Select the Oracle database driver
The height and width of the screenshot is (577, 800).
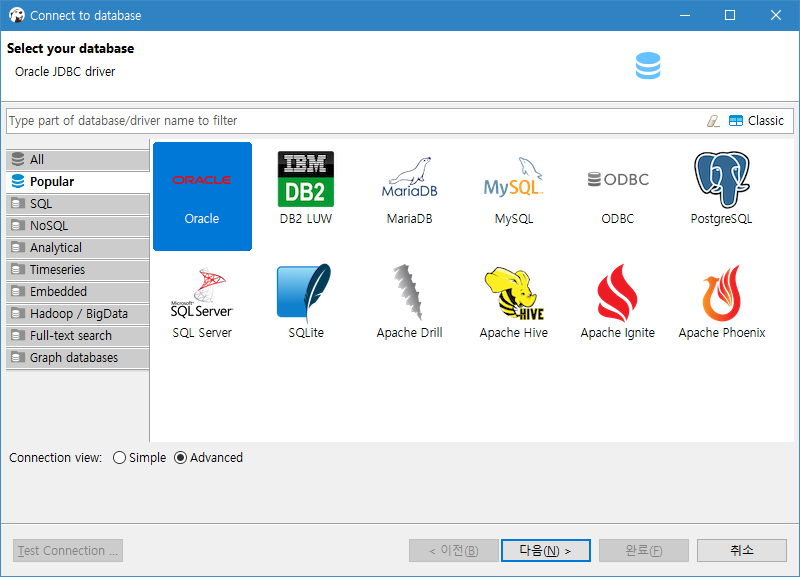click(203, 196)
